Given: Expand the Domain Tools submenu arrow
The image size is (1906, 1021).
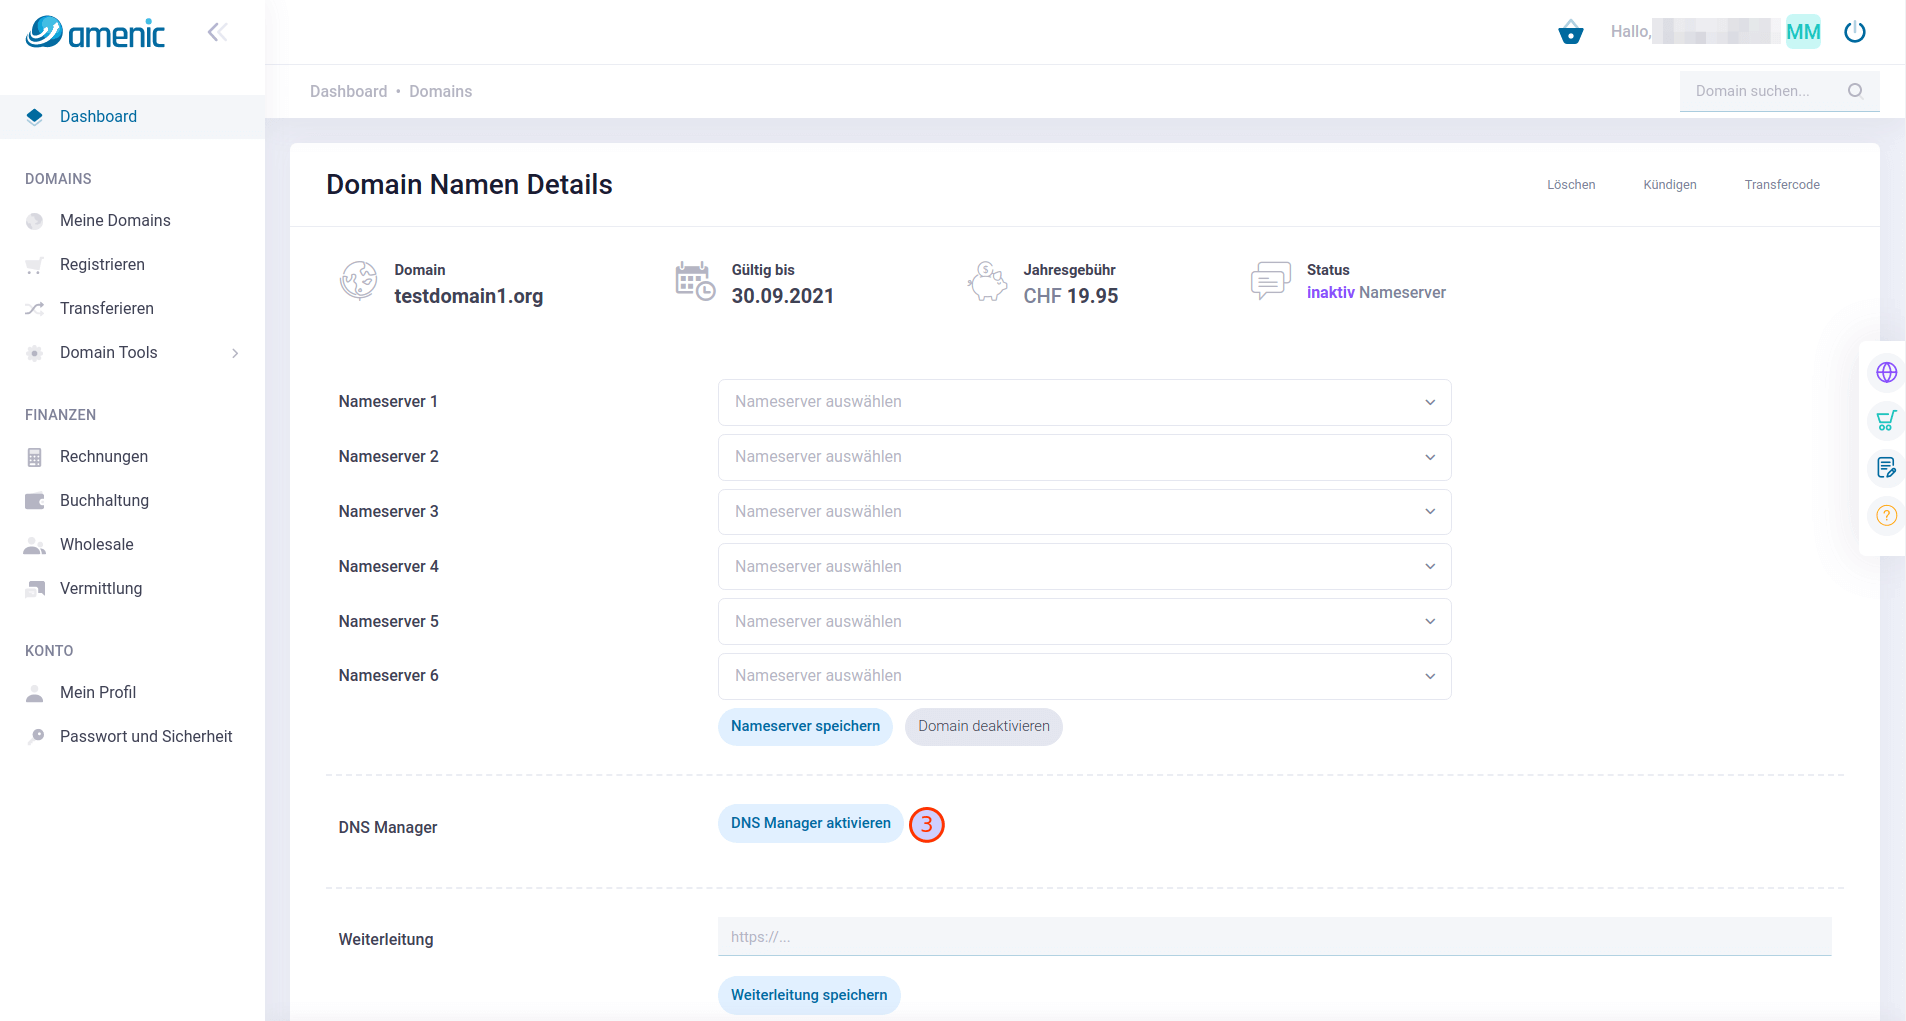Looking at the screenshot, I should 235,353.
